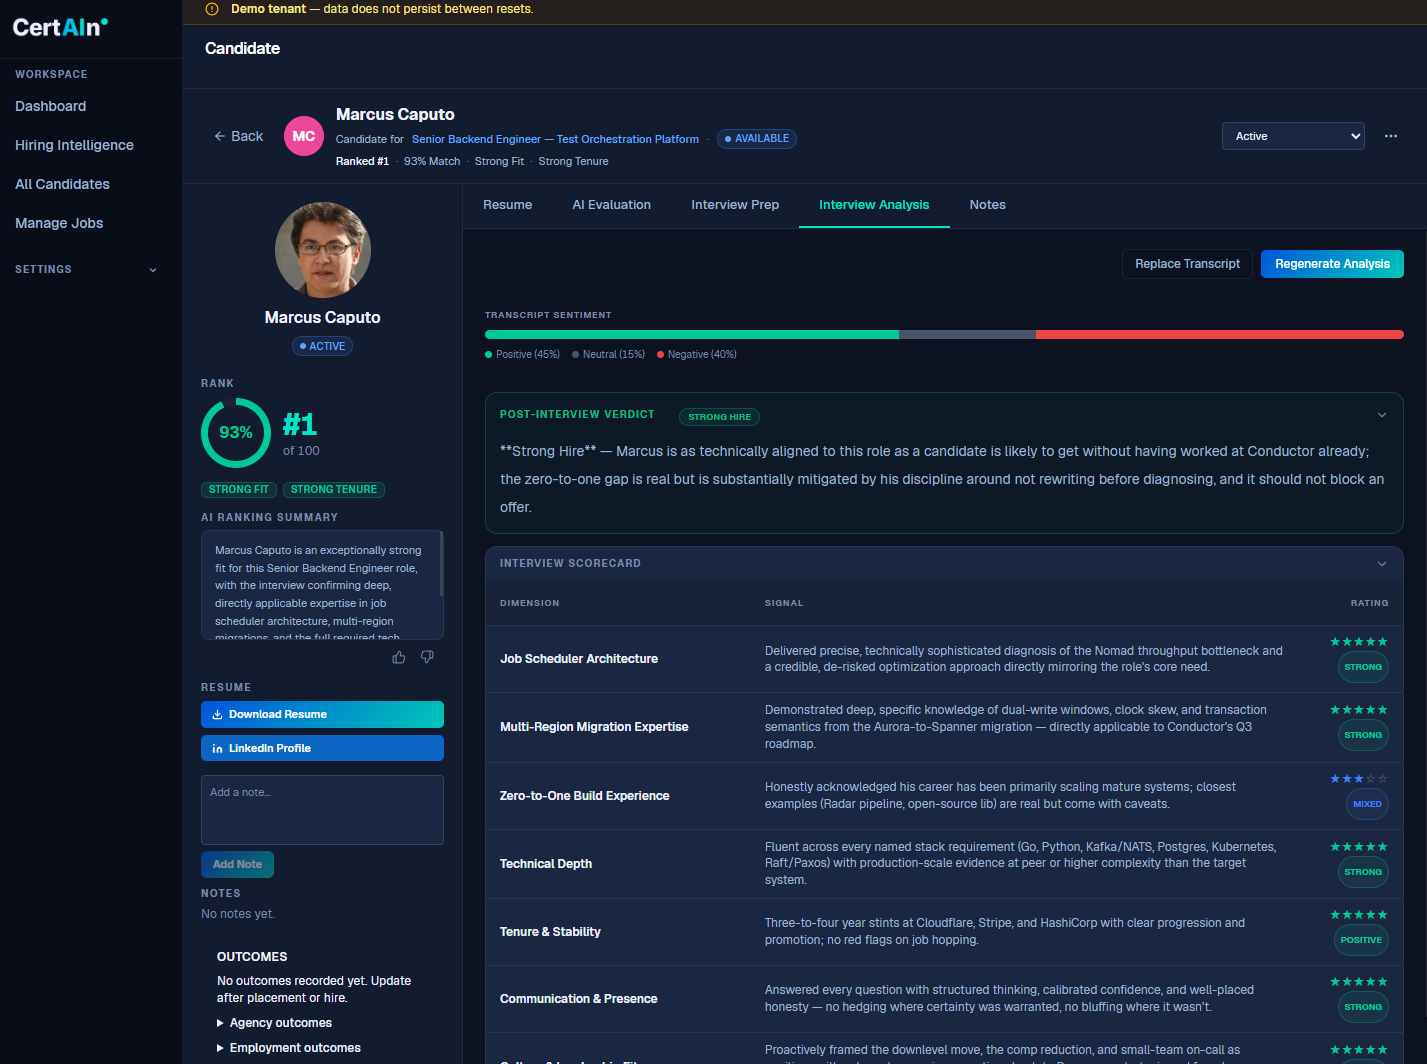This screenshot has width=1427, height=1064.
Task: Open the Senior Backend Engineer job link
Action: tap(555, 139)
